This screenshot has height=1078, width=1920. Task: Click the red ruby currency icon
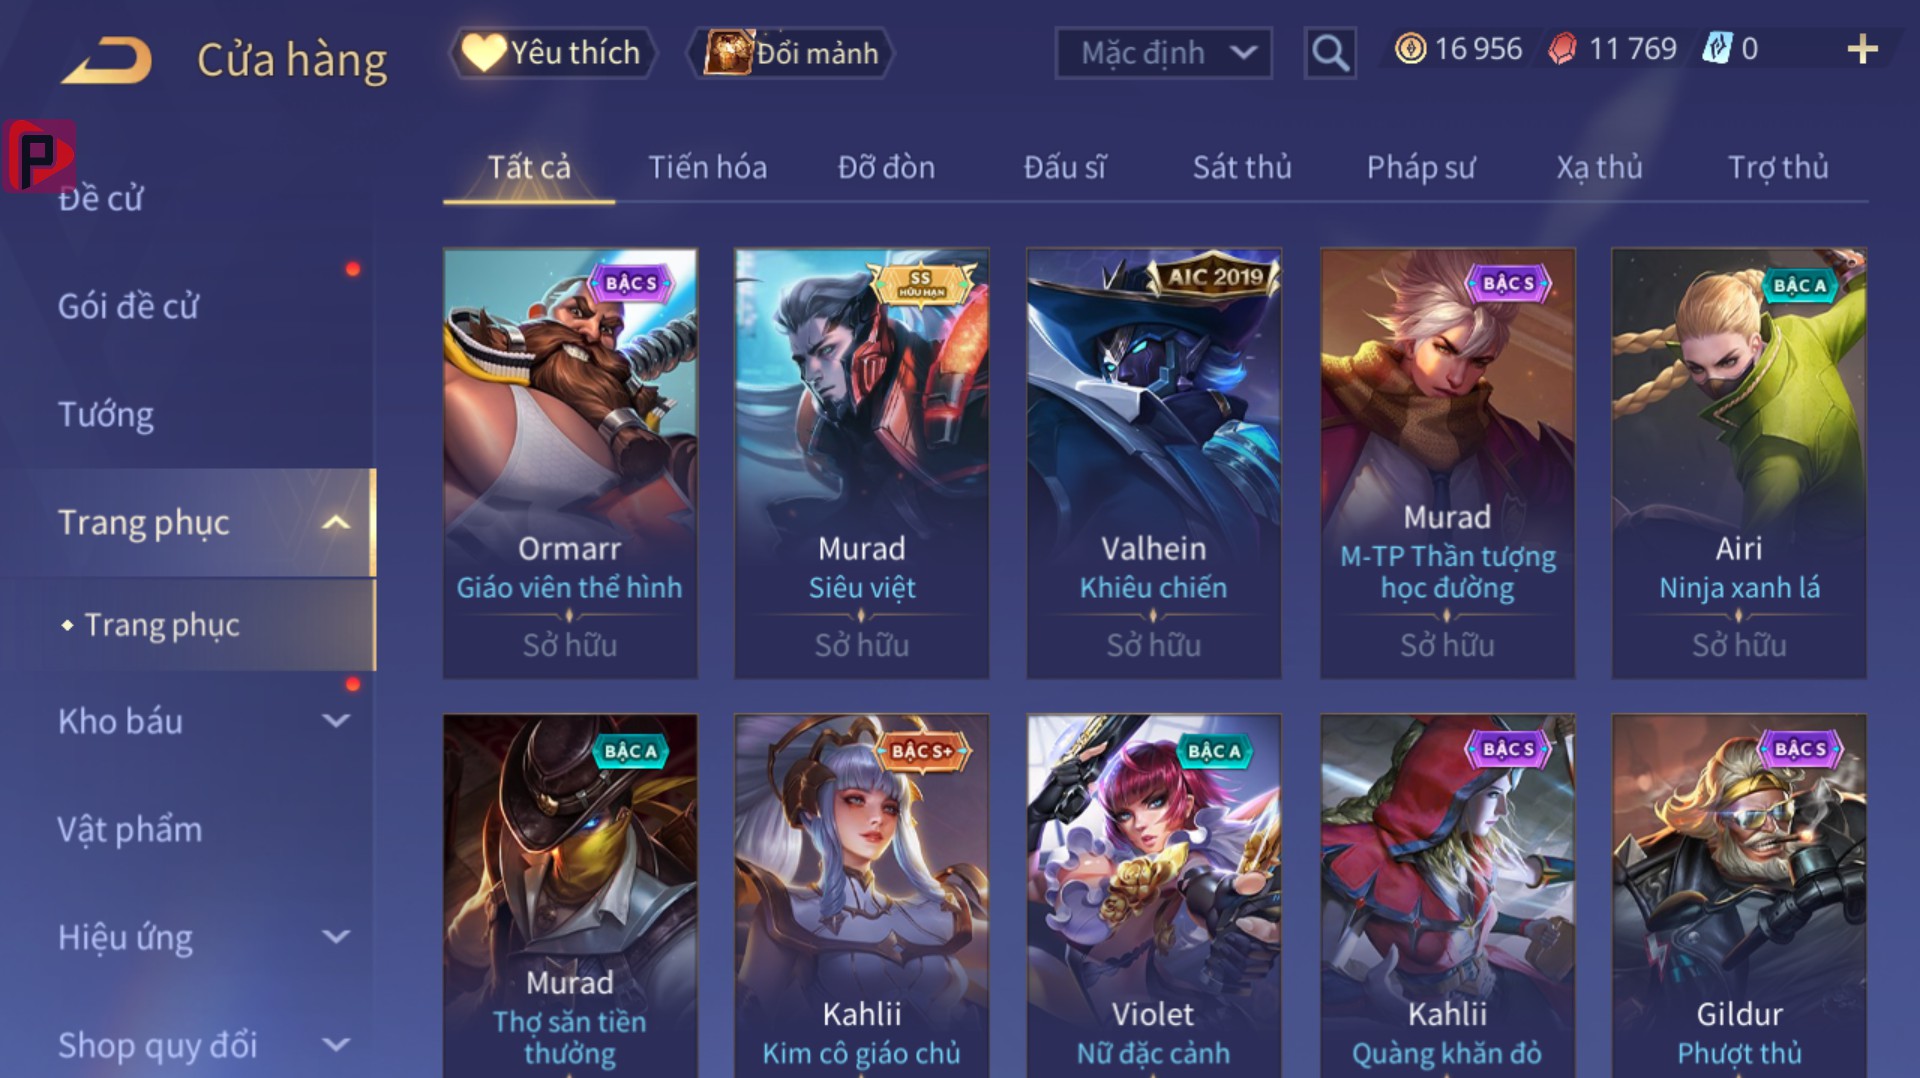[1562, 49]
